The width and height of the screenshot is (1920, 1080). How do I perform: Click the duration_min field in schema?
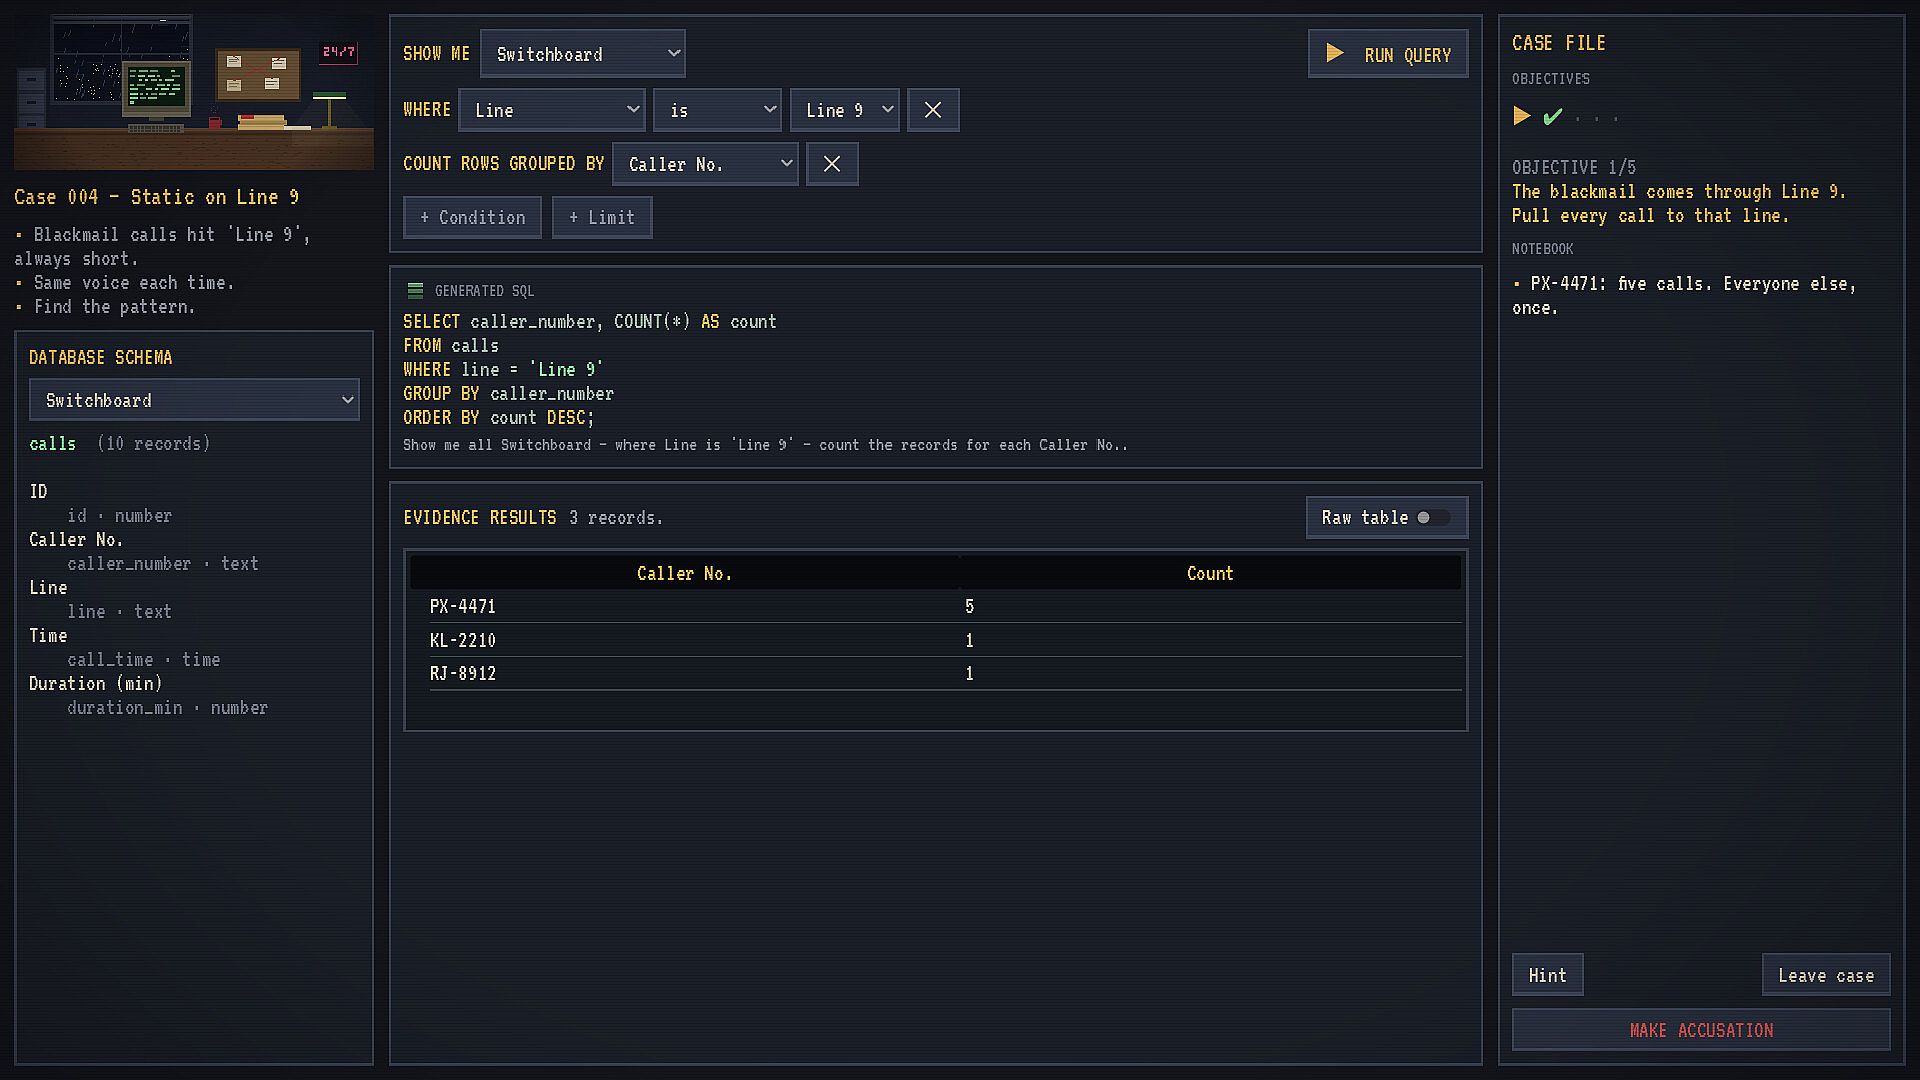168,707
